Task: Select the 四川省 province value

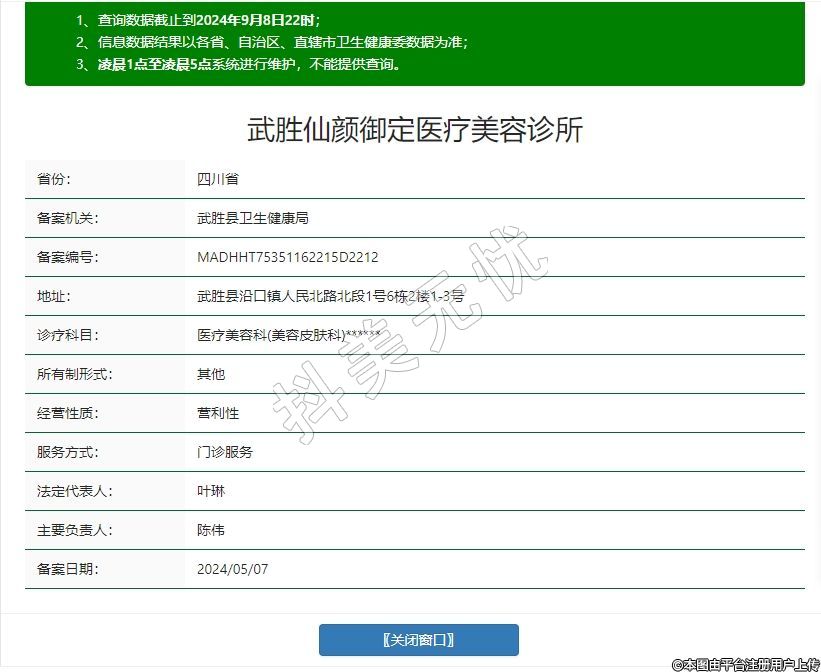Action: [x=217, y=179]
